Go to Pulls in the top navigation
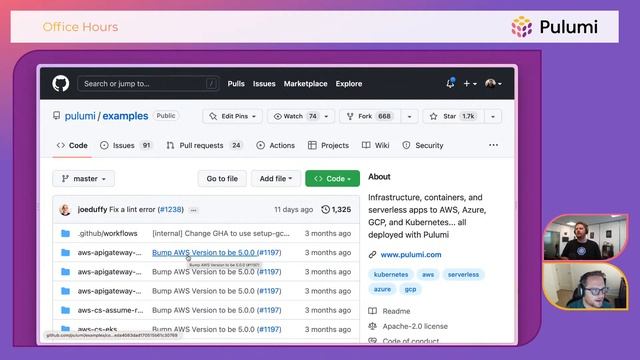The image size is (640, 360). click(236, 84)
